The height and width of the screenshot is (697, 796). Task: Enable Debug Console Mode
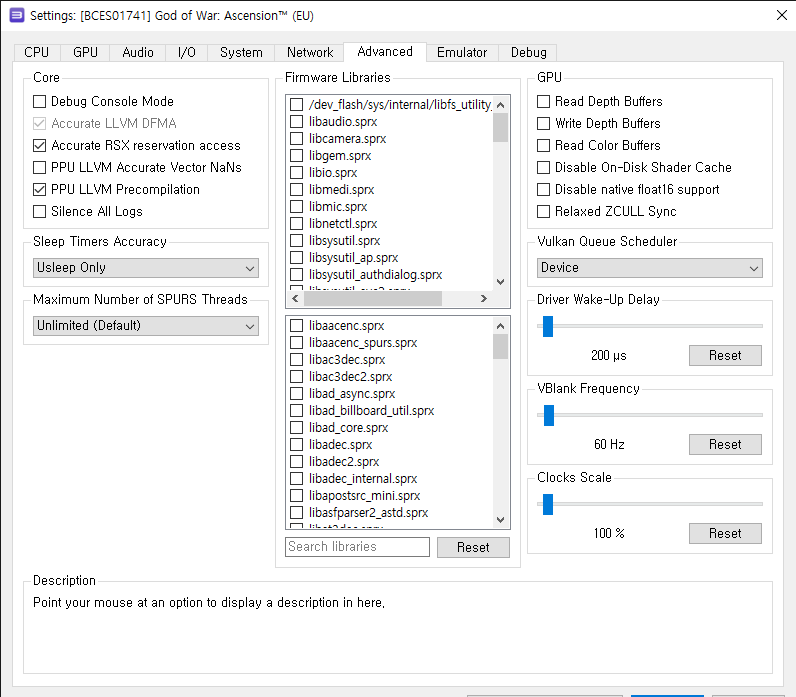(x=40, y=102)
